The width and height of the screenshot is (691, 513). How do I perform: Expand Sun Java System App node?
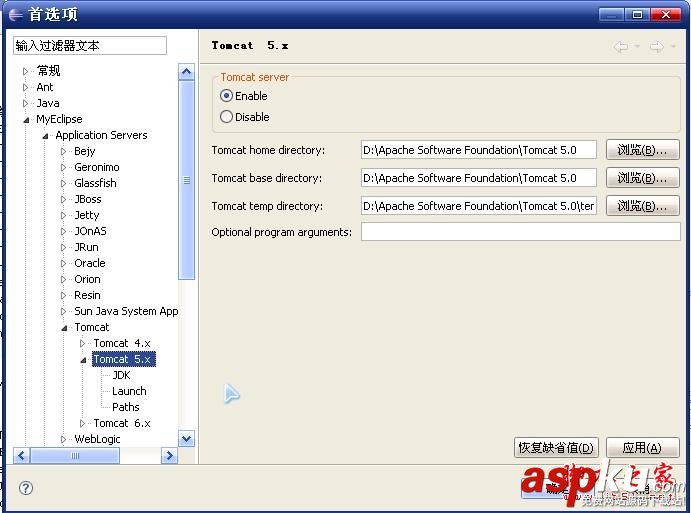click(x=63, y=312)
